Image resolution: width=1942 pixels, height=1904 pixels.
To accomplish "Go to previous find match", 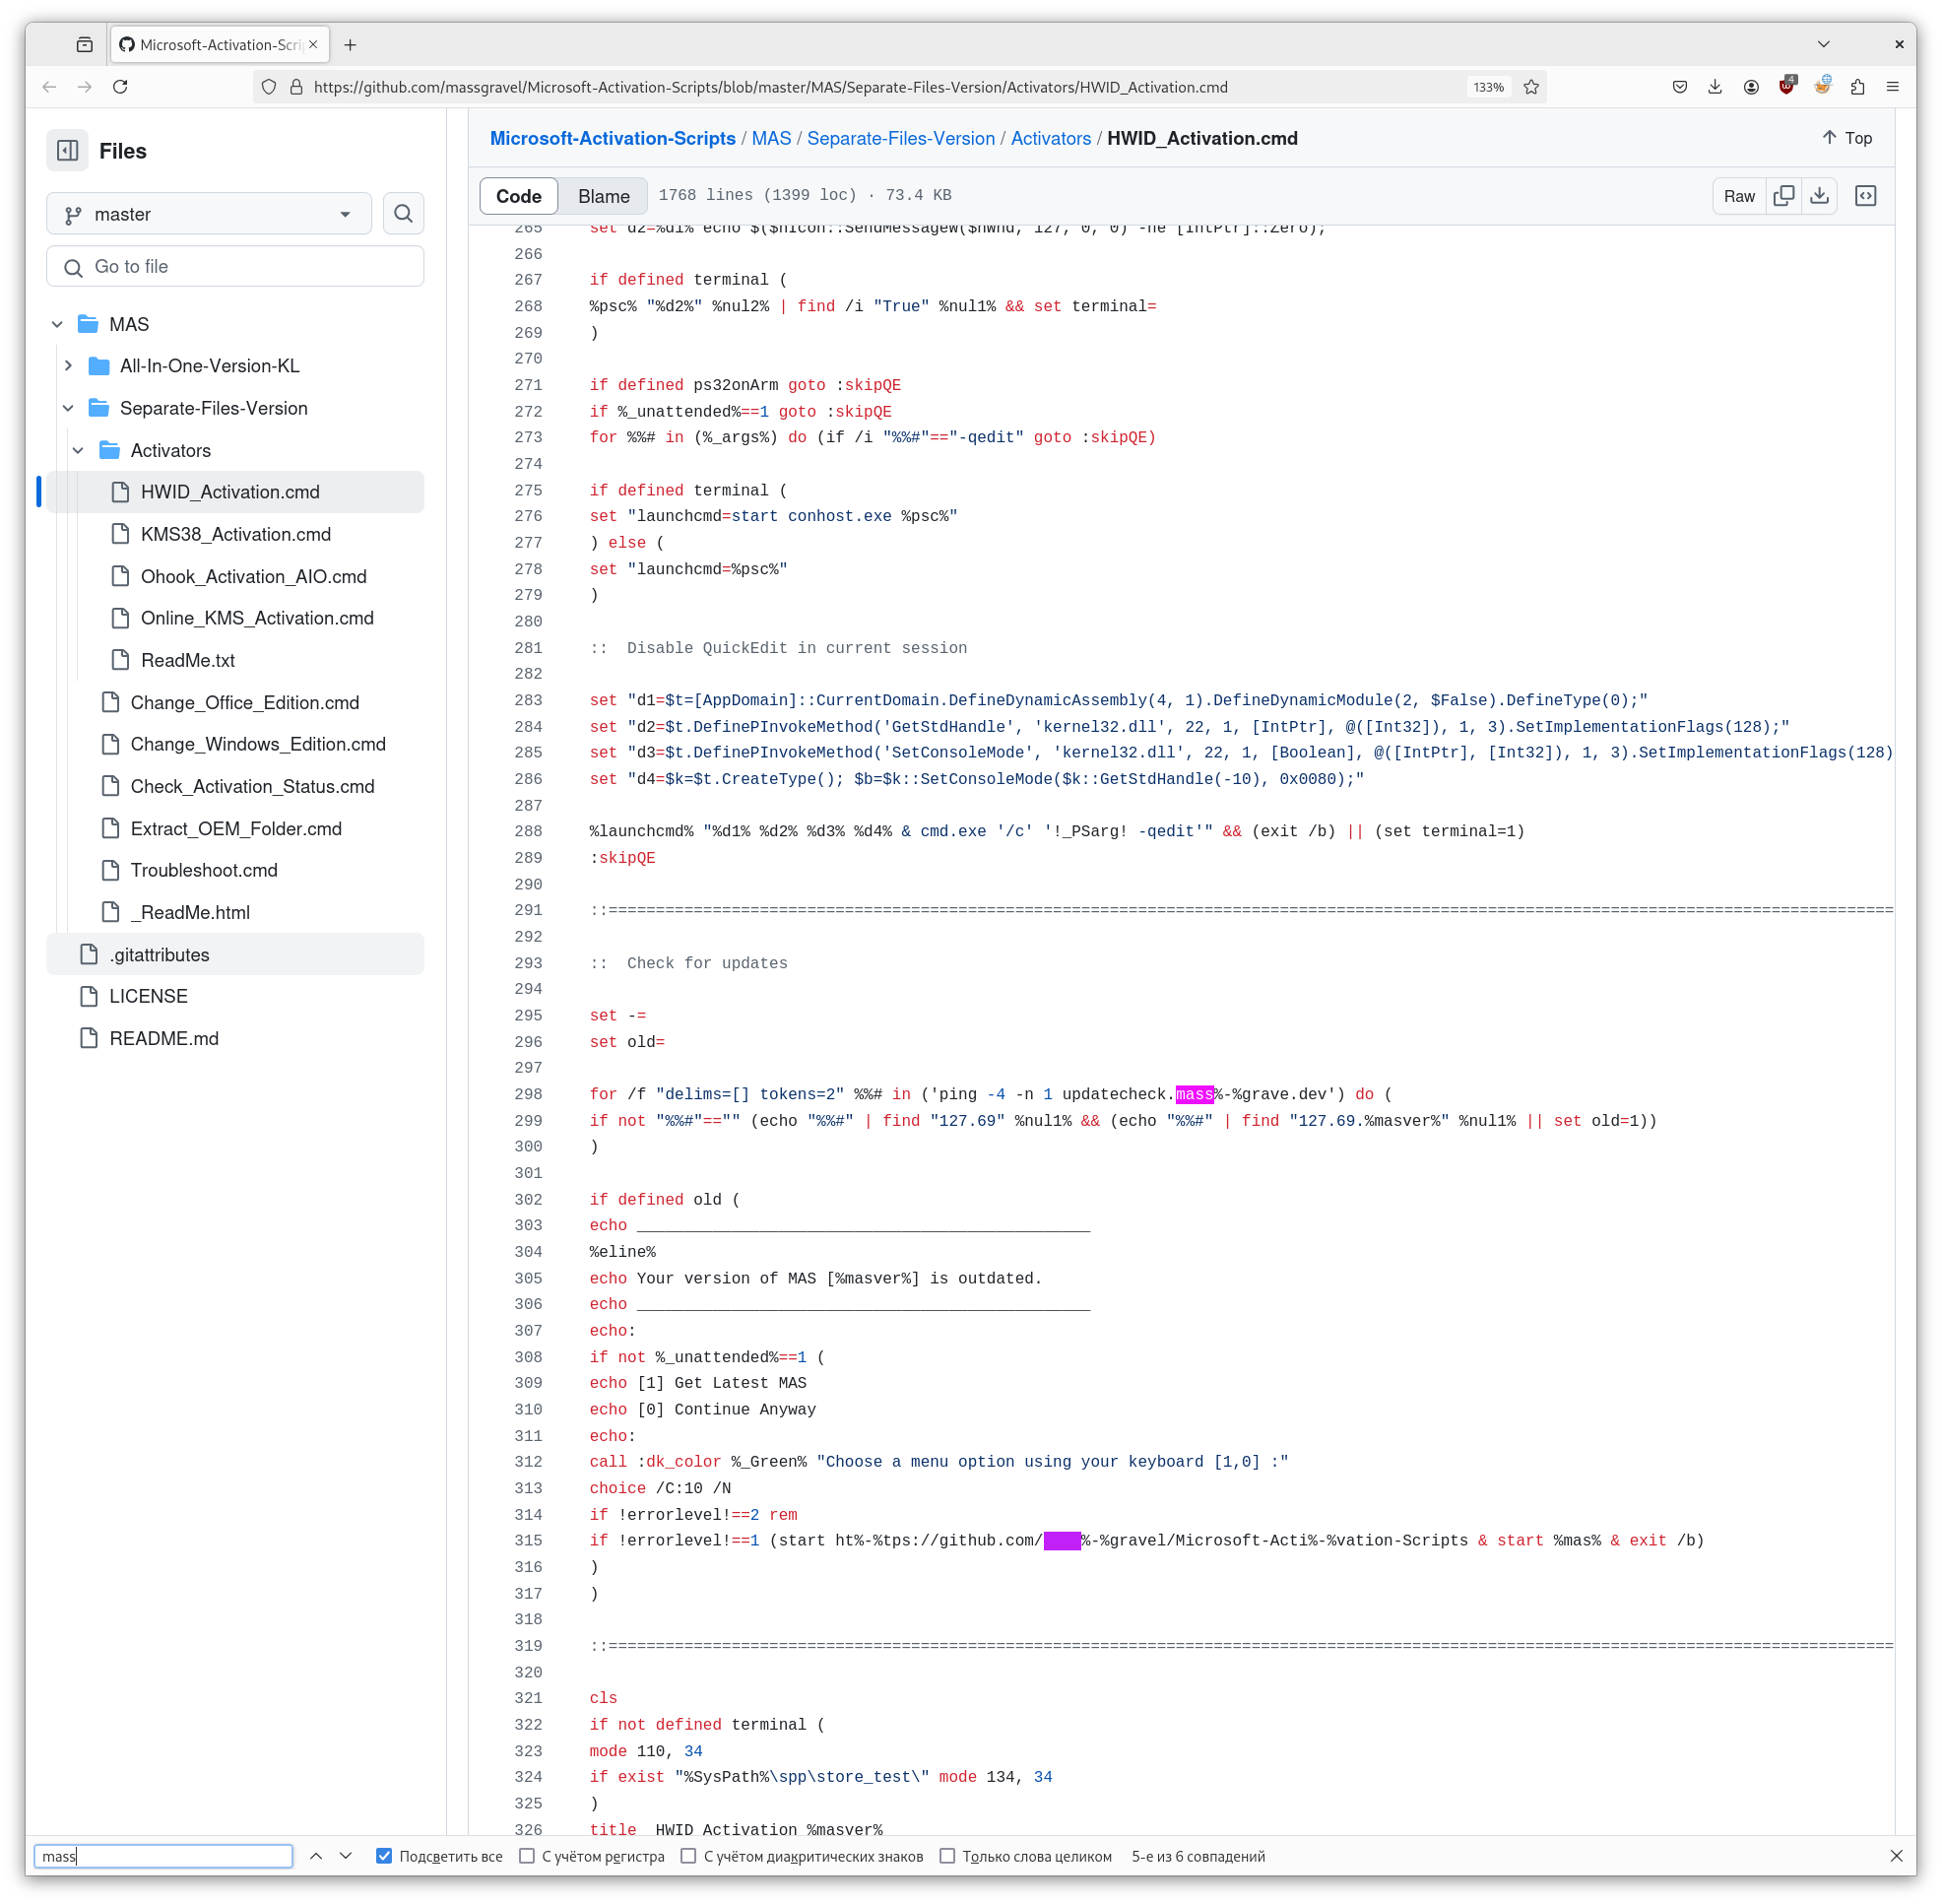I will 316,1857.
